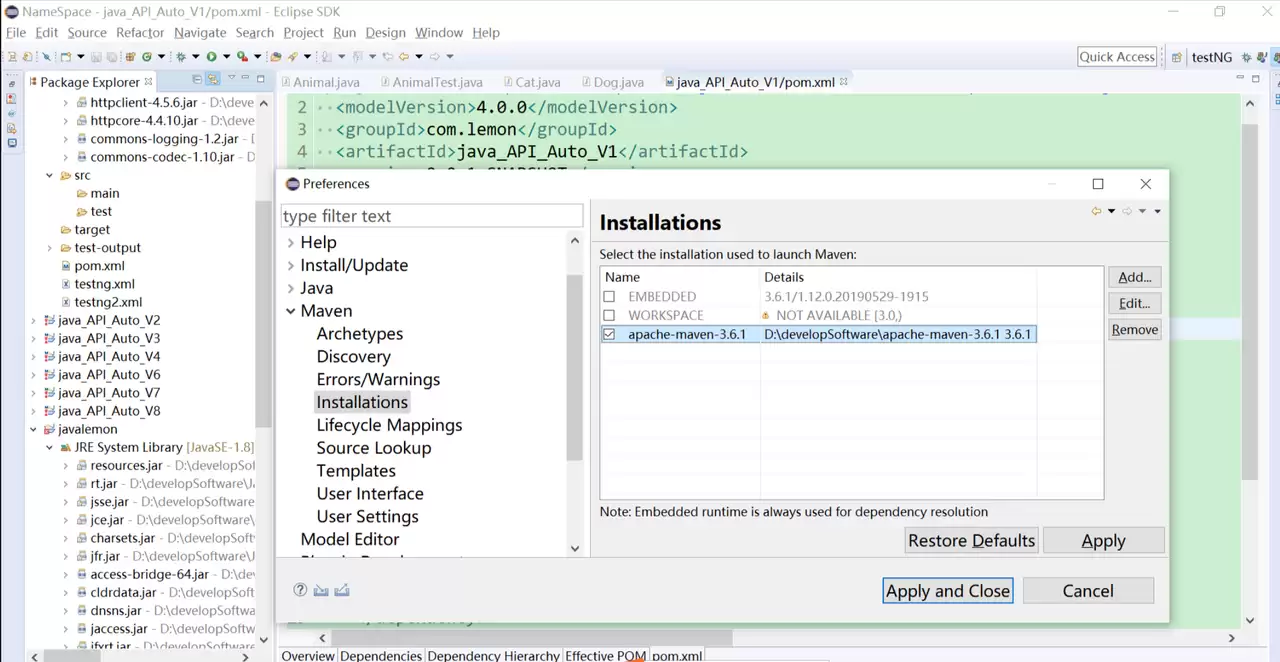The height and width of the screenshot is (662, 1280).
Task: Uncheck apache-maven-3.6.1 installation checkbox
Action: 609,334
